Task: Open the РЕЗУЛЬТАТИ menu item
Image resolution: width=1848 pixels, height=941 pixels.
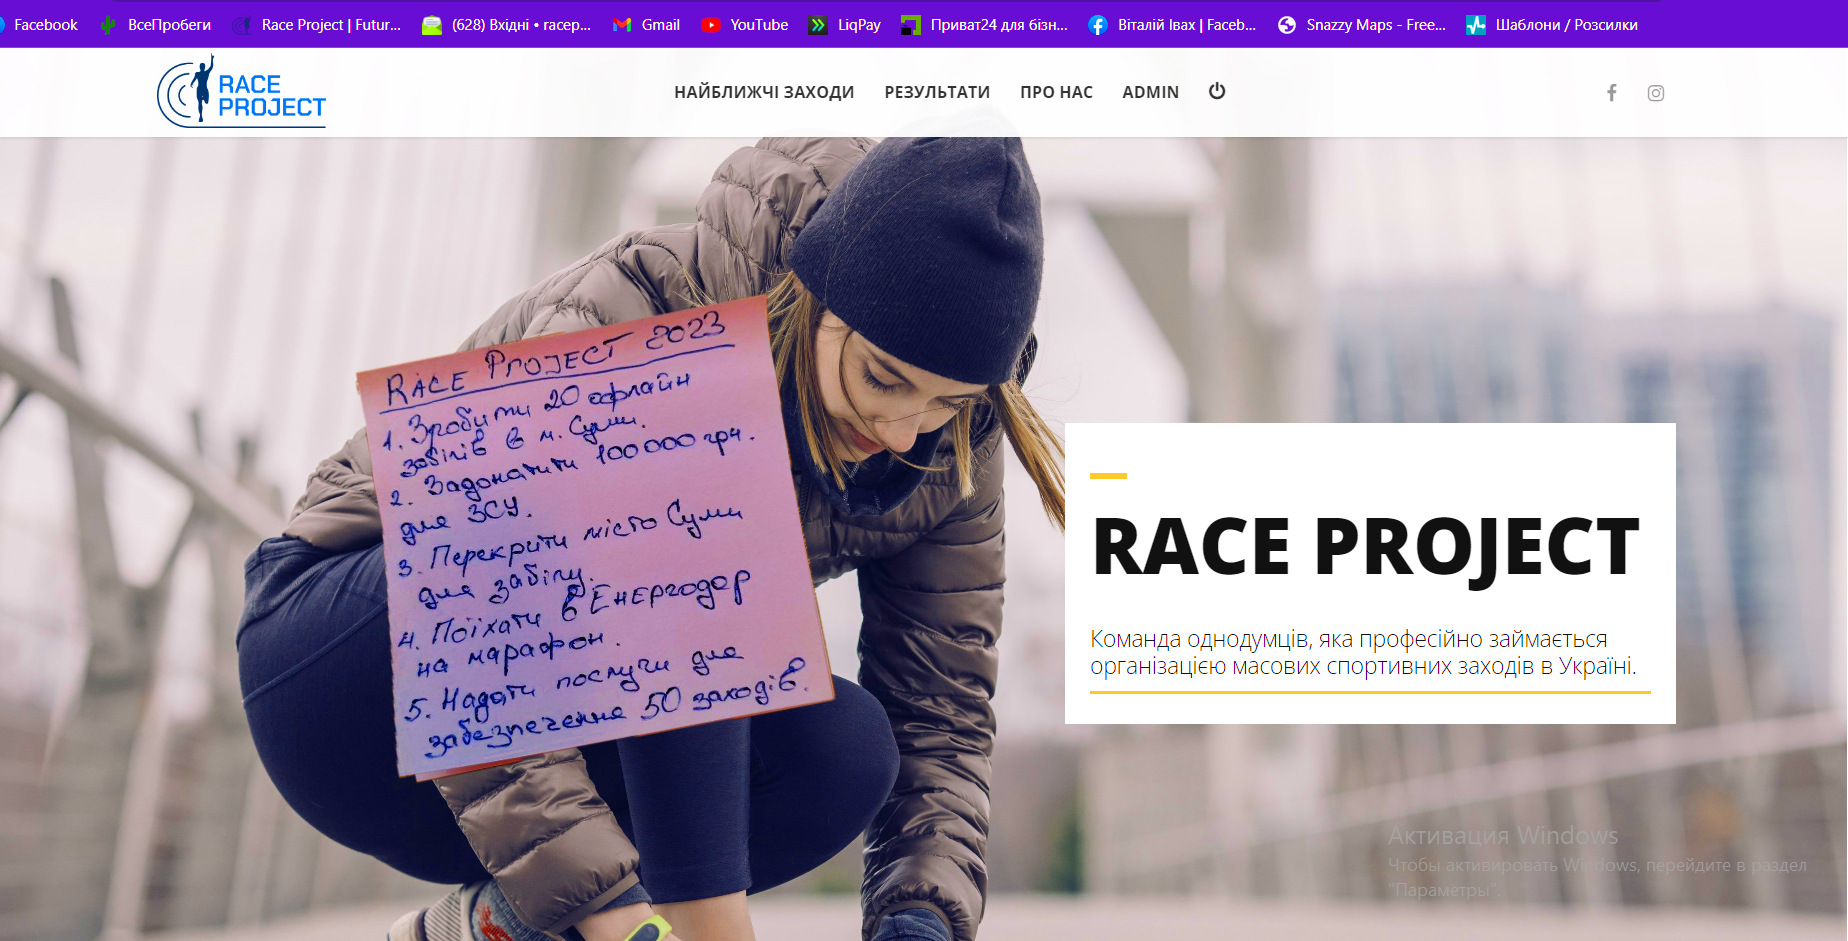Action: pyautogui.click(x=937, y=92)
